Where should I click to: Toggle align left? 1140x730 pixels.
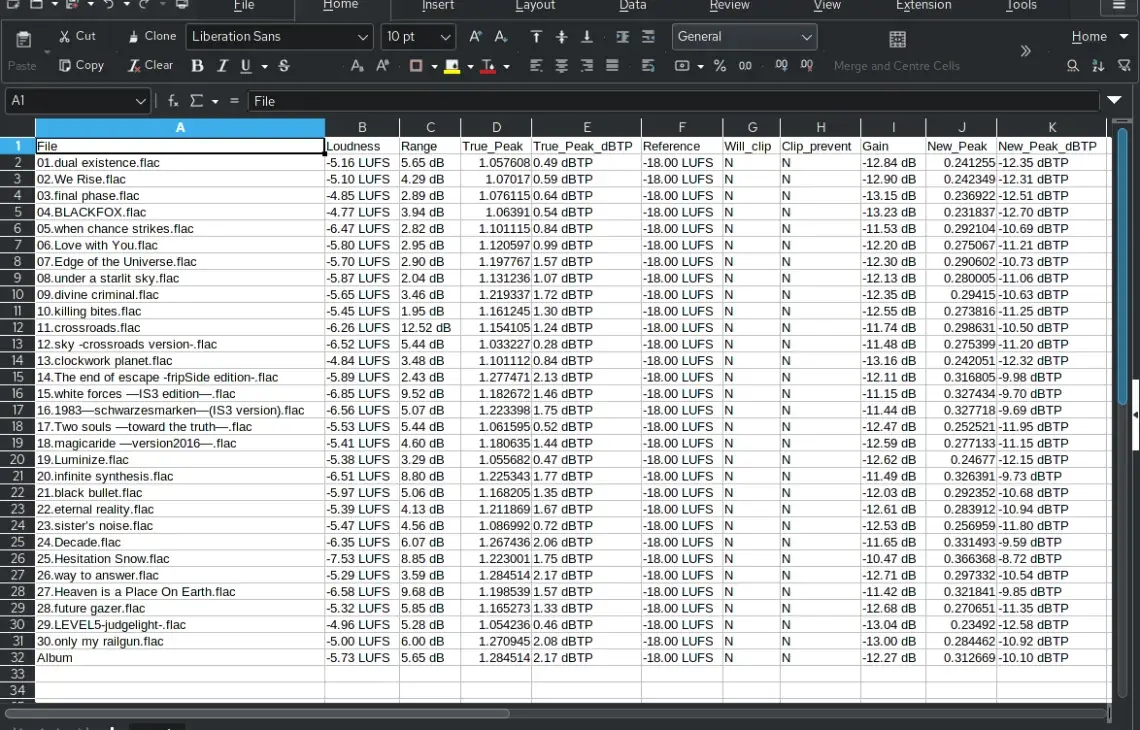point(536,66)
